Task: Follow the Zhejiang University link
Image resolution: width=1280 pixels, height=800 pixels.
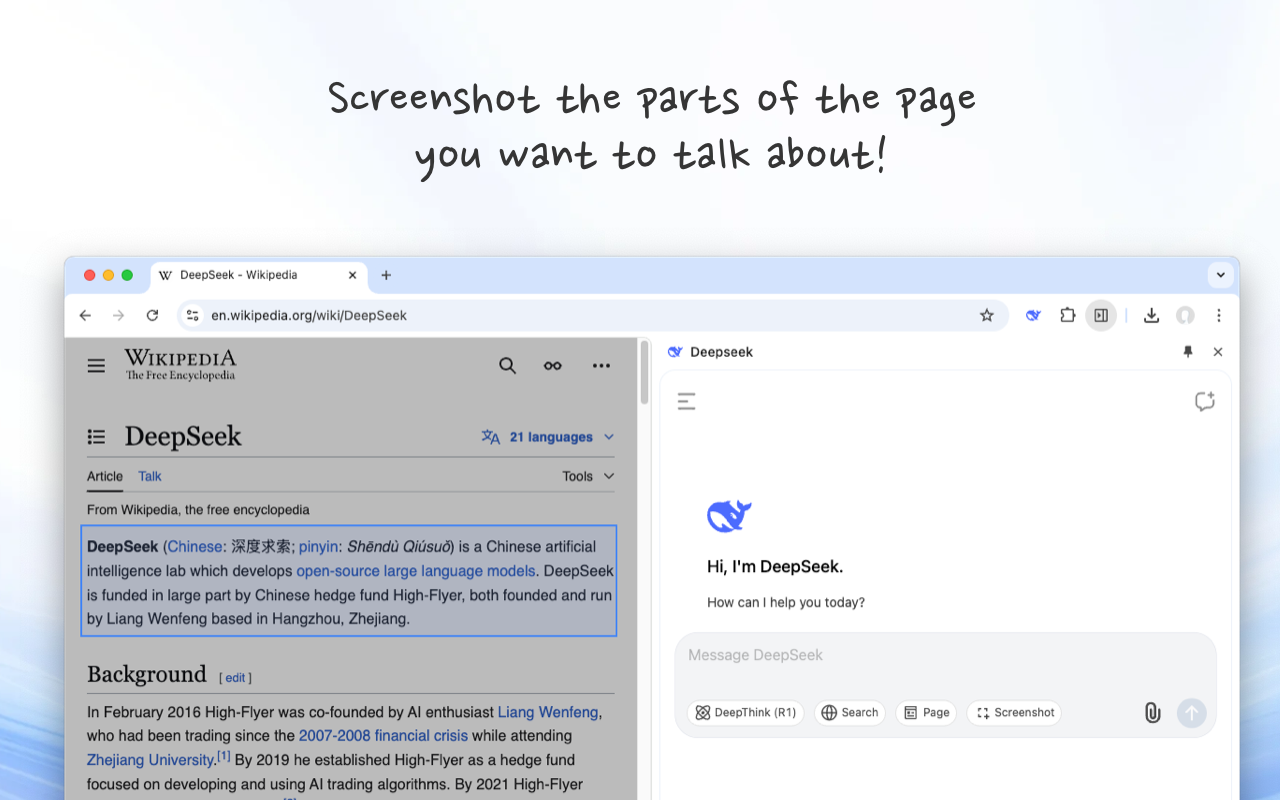Action: [151, 760]
